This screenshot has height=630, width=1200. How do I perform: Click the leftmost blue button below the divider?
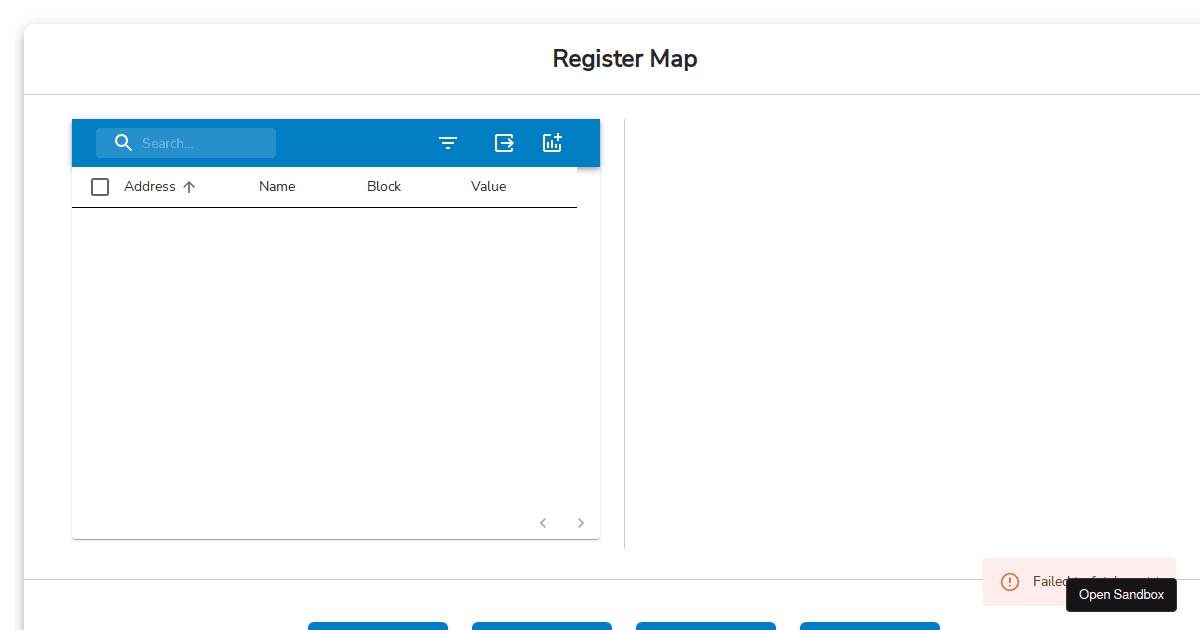click(378, 626)
